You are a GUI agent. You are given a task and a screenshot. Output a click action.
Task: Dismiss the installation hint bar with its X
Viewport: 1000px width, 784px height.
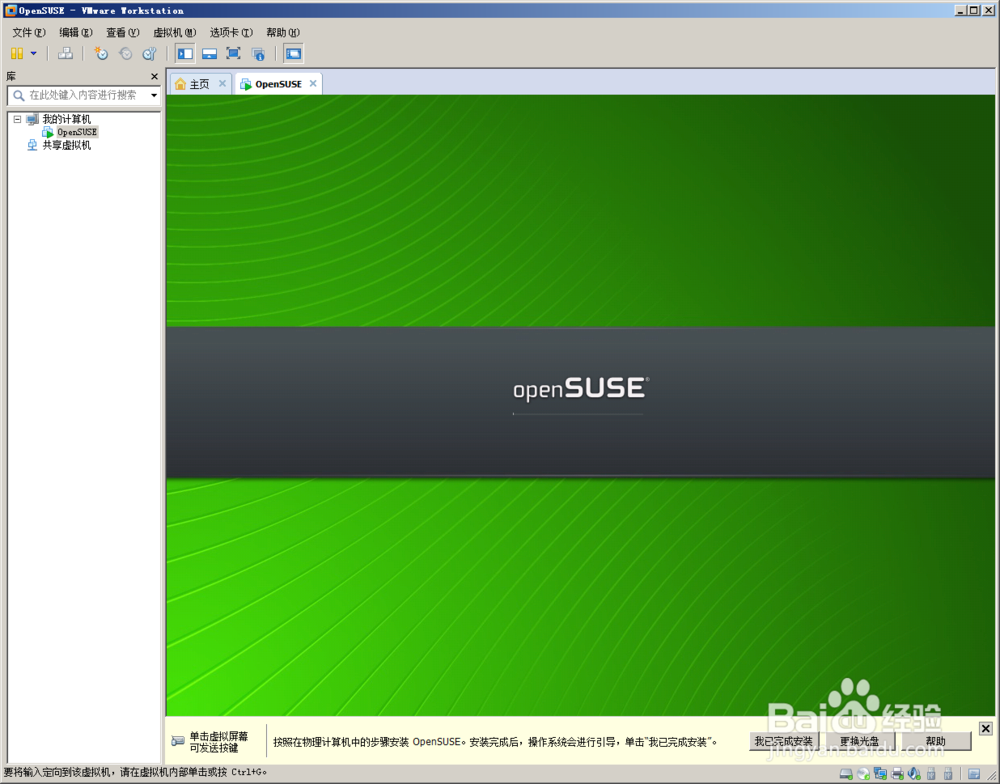[x=985, y=729]
